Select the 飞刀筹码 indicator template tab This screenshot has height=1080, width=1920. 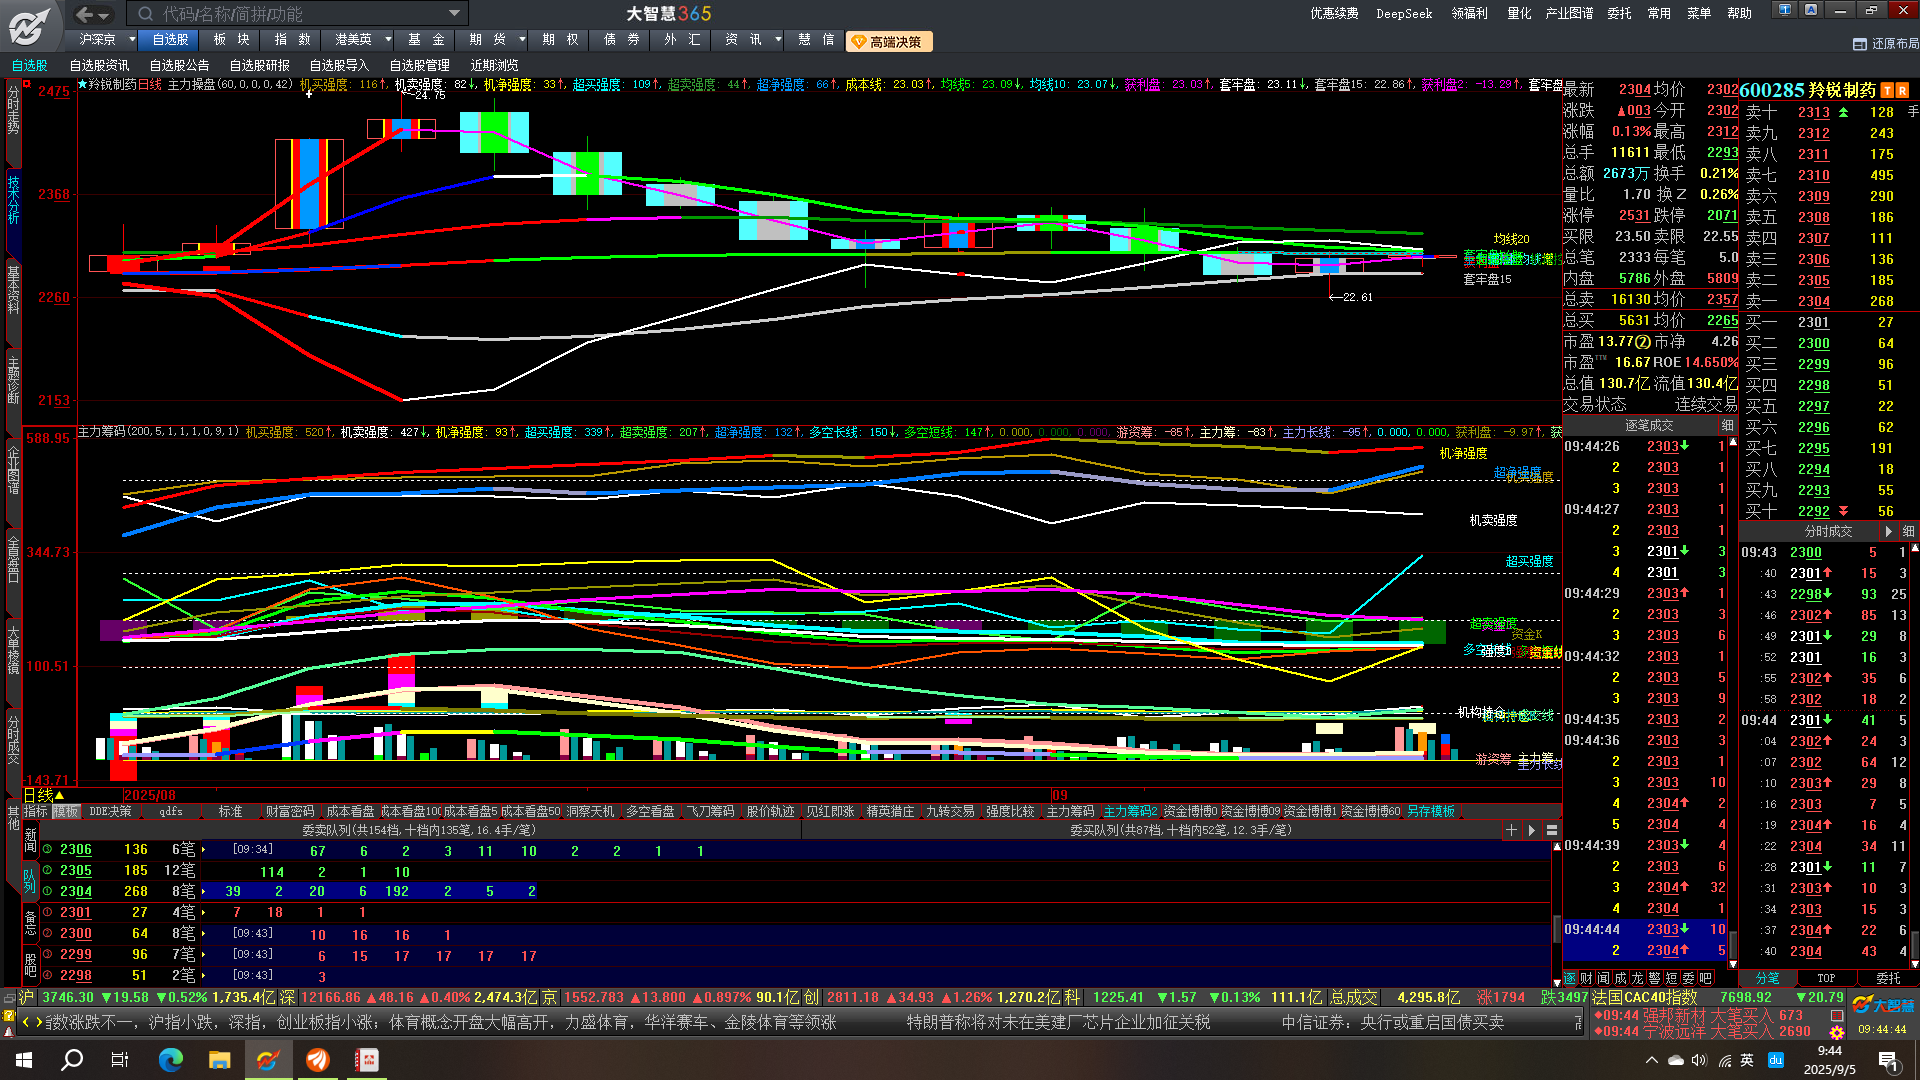[x=710, y=812]
